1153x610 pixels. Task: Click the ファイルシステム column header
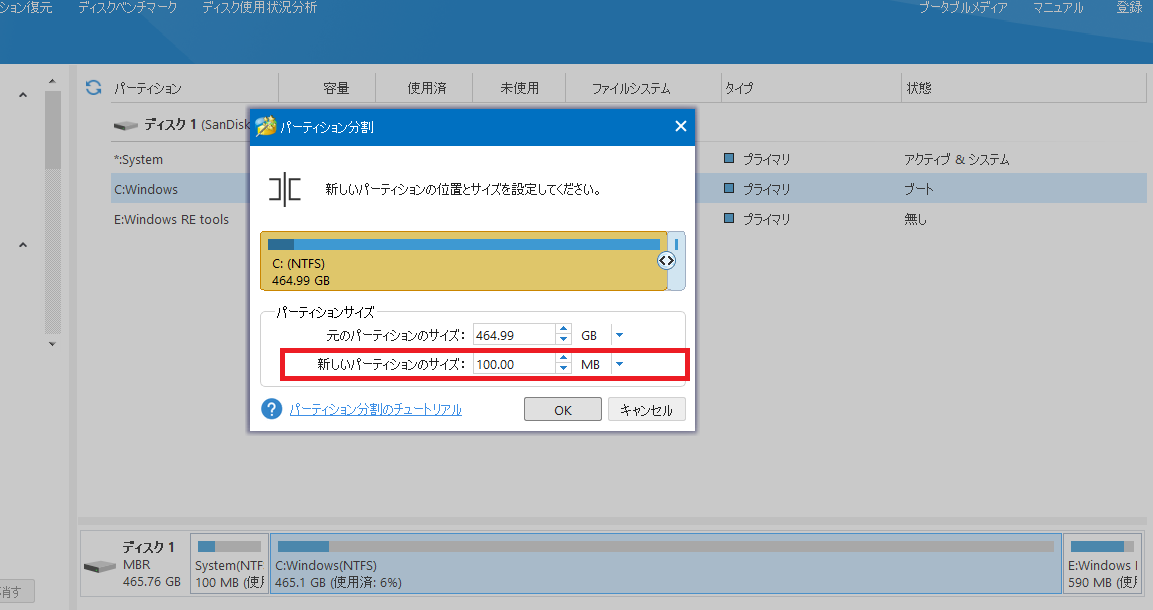click(631, 88)
